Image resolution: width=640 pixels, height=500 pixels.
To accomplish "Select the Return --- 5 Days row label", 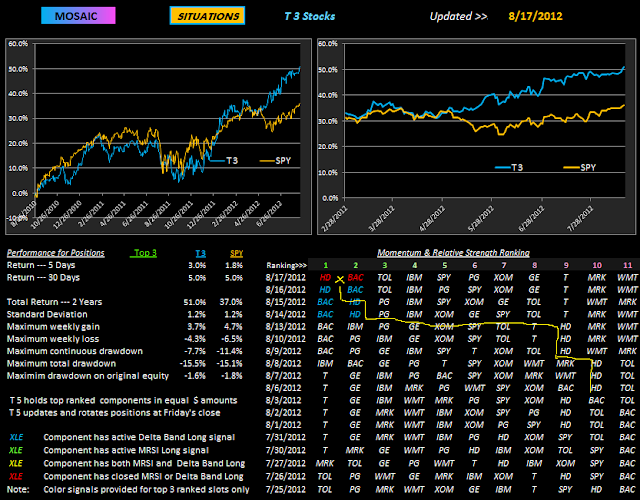I will pos(41,265).
